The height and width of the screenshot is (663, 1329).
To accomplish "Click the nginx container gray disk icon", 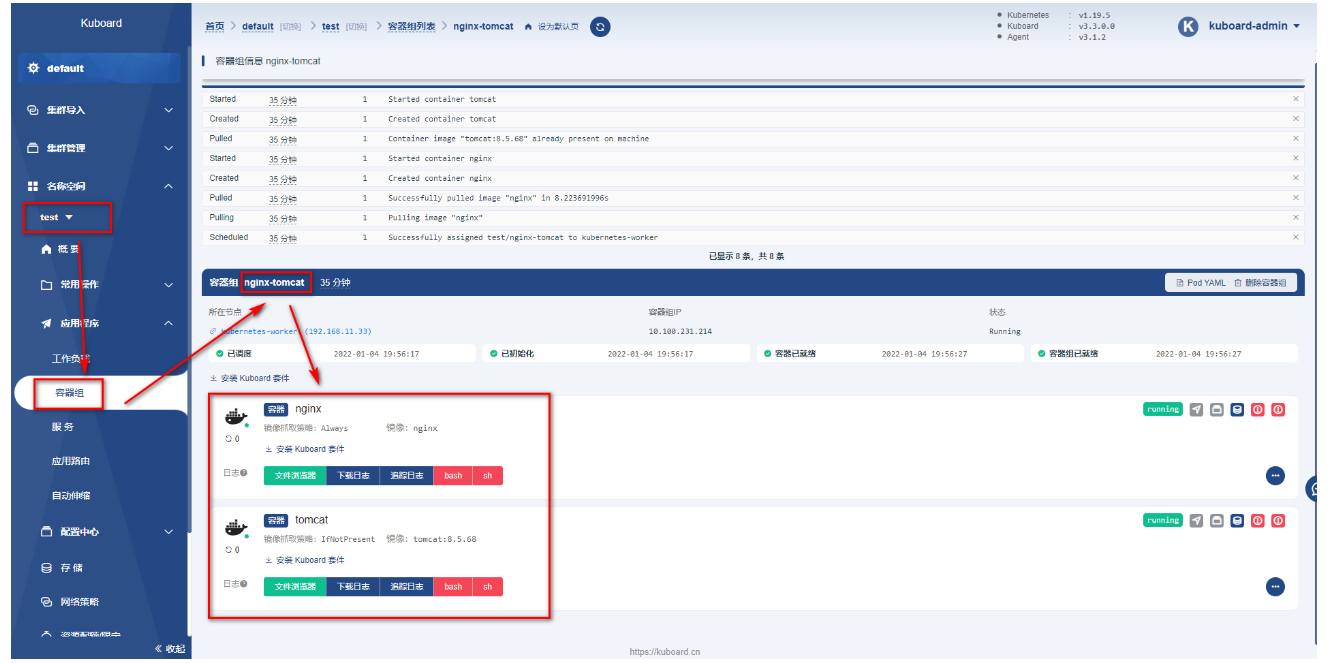I will point(1216,410).
